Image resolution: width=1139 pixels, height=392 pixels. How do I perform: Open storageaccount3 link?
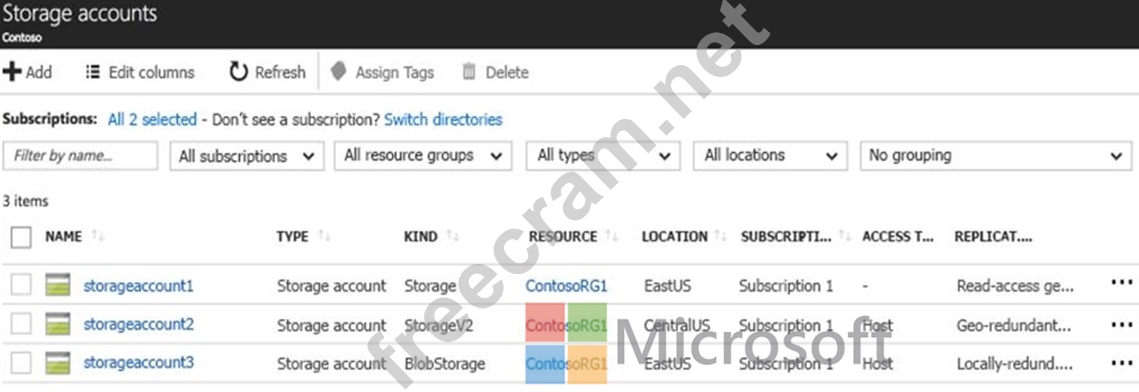tap(139, 362)
